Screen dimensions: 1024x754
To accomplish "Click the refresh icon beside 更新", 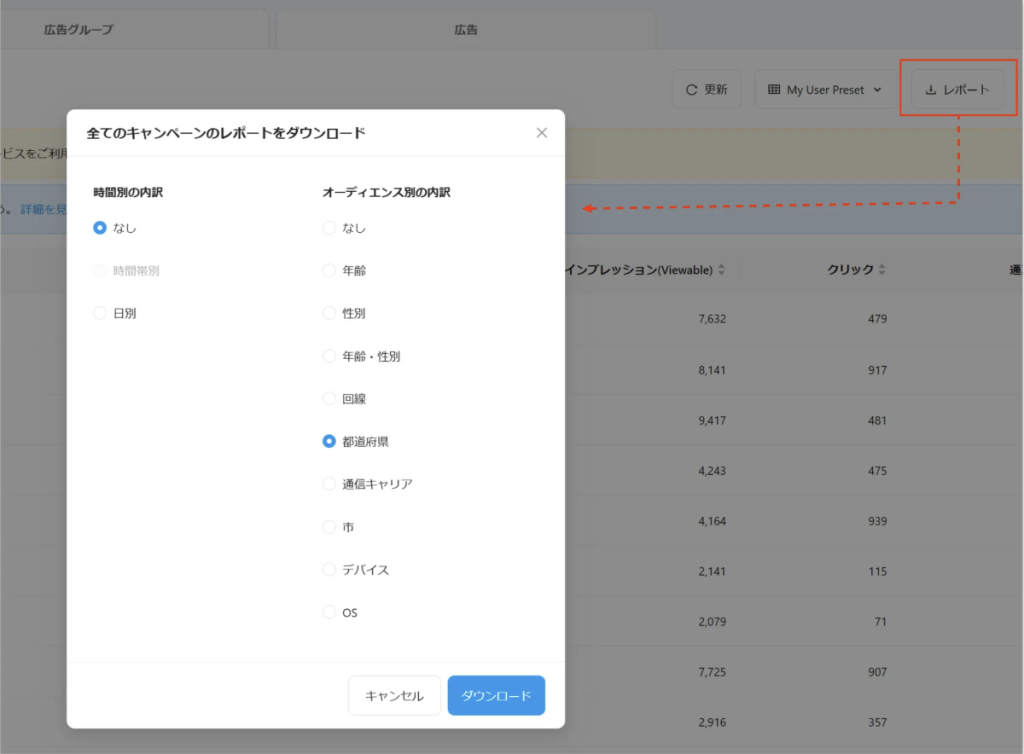I will coord(691,89).
